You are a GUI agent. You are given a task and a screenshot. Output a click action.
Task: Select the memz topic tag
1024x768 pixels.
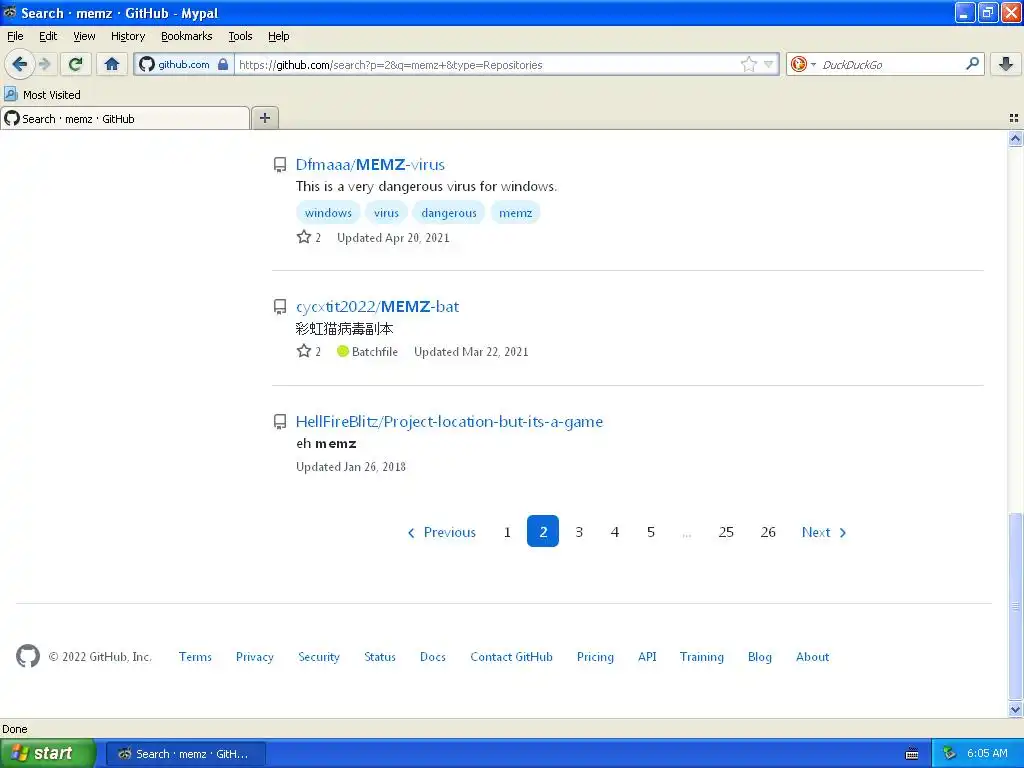[515, 213]
